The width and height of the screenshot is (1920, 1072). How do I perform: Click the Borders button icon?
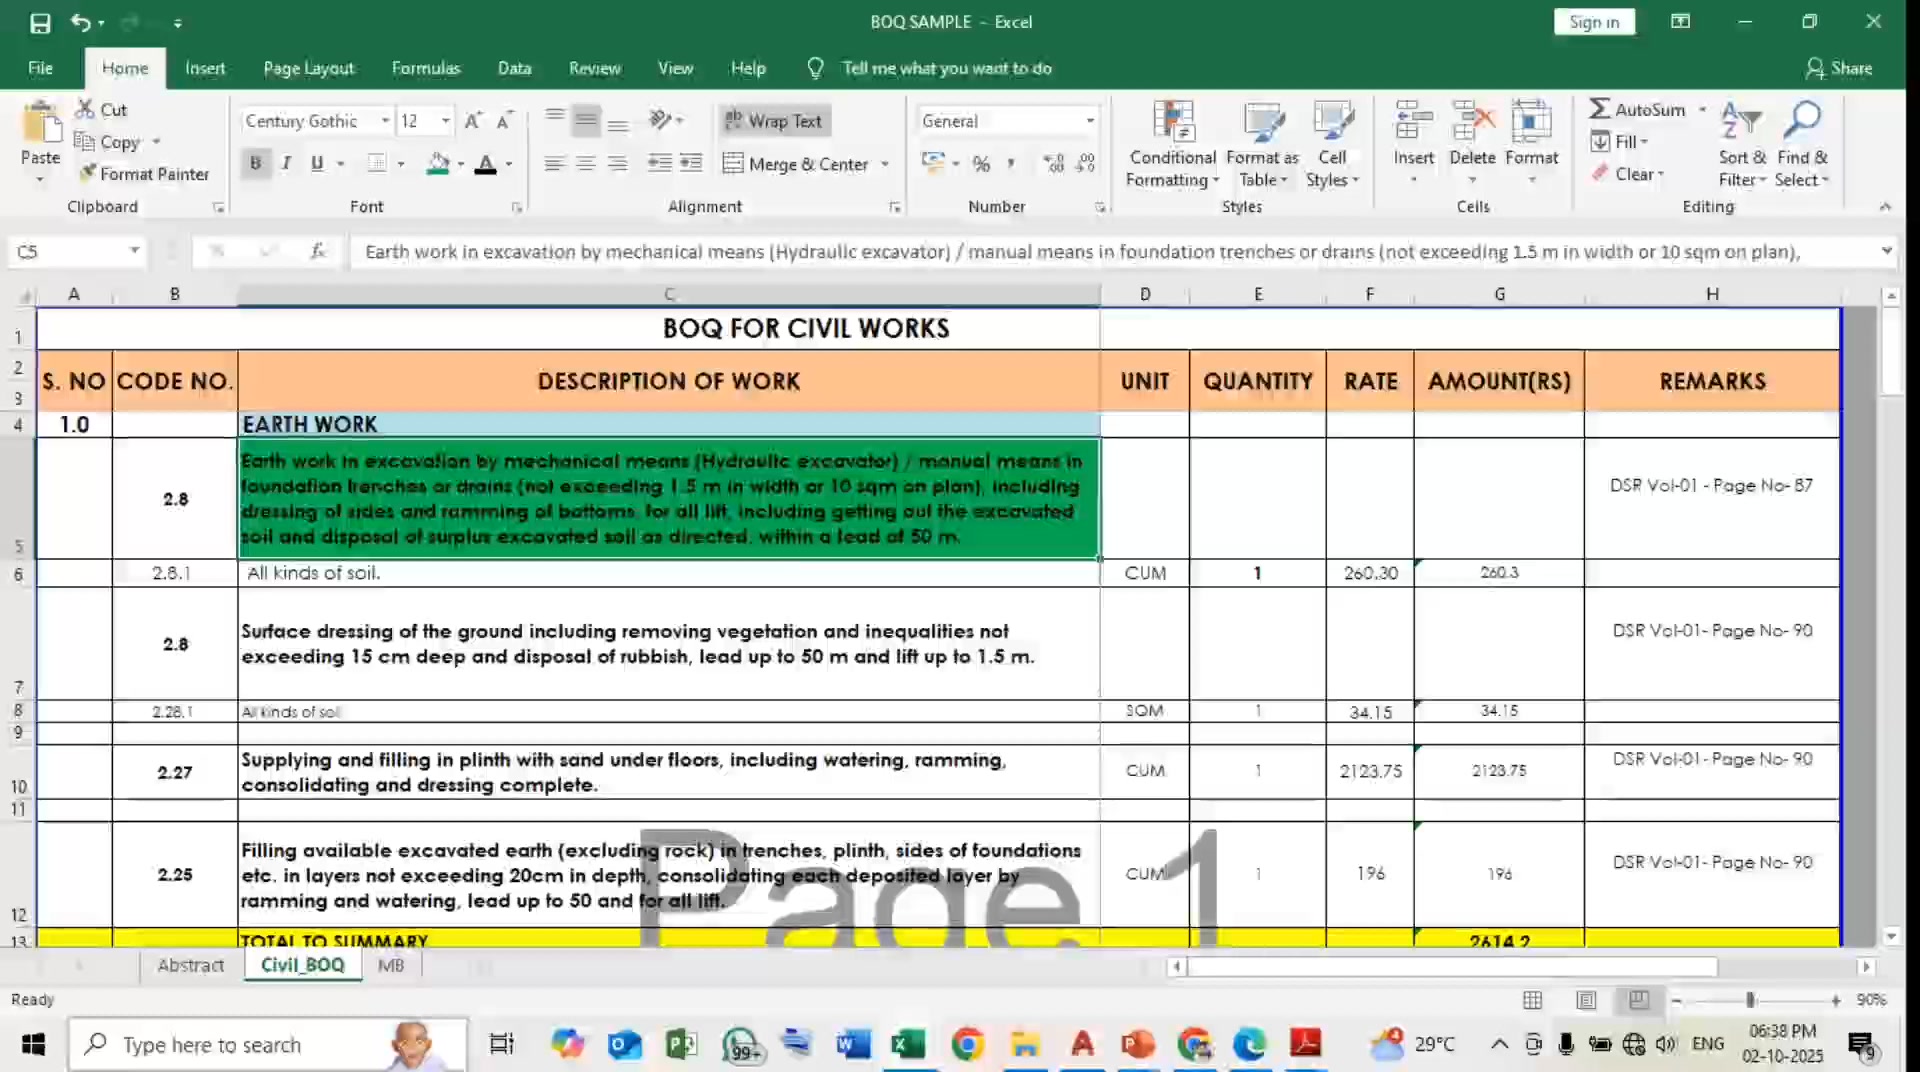377,163
